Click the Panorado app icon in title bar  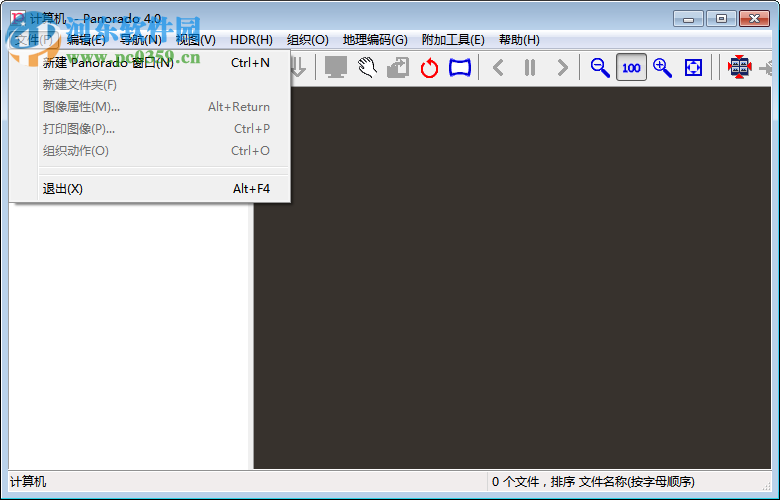click(x=18, y=18)
